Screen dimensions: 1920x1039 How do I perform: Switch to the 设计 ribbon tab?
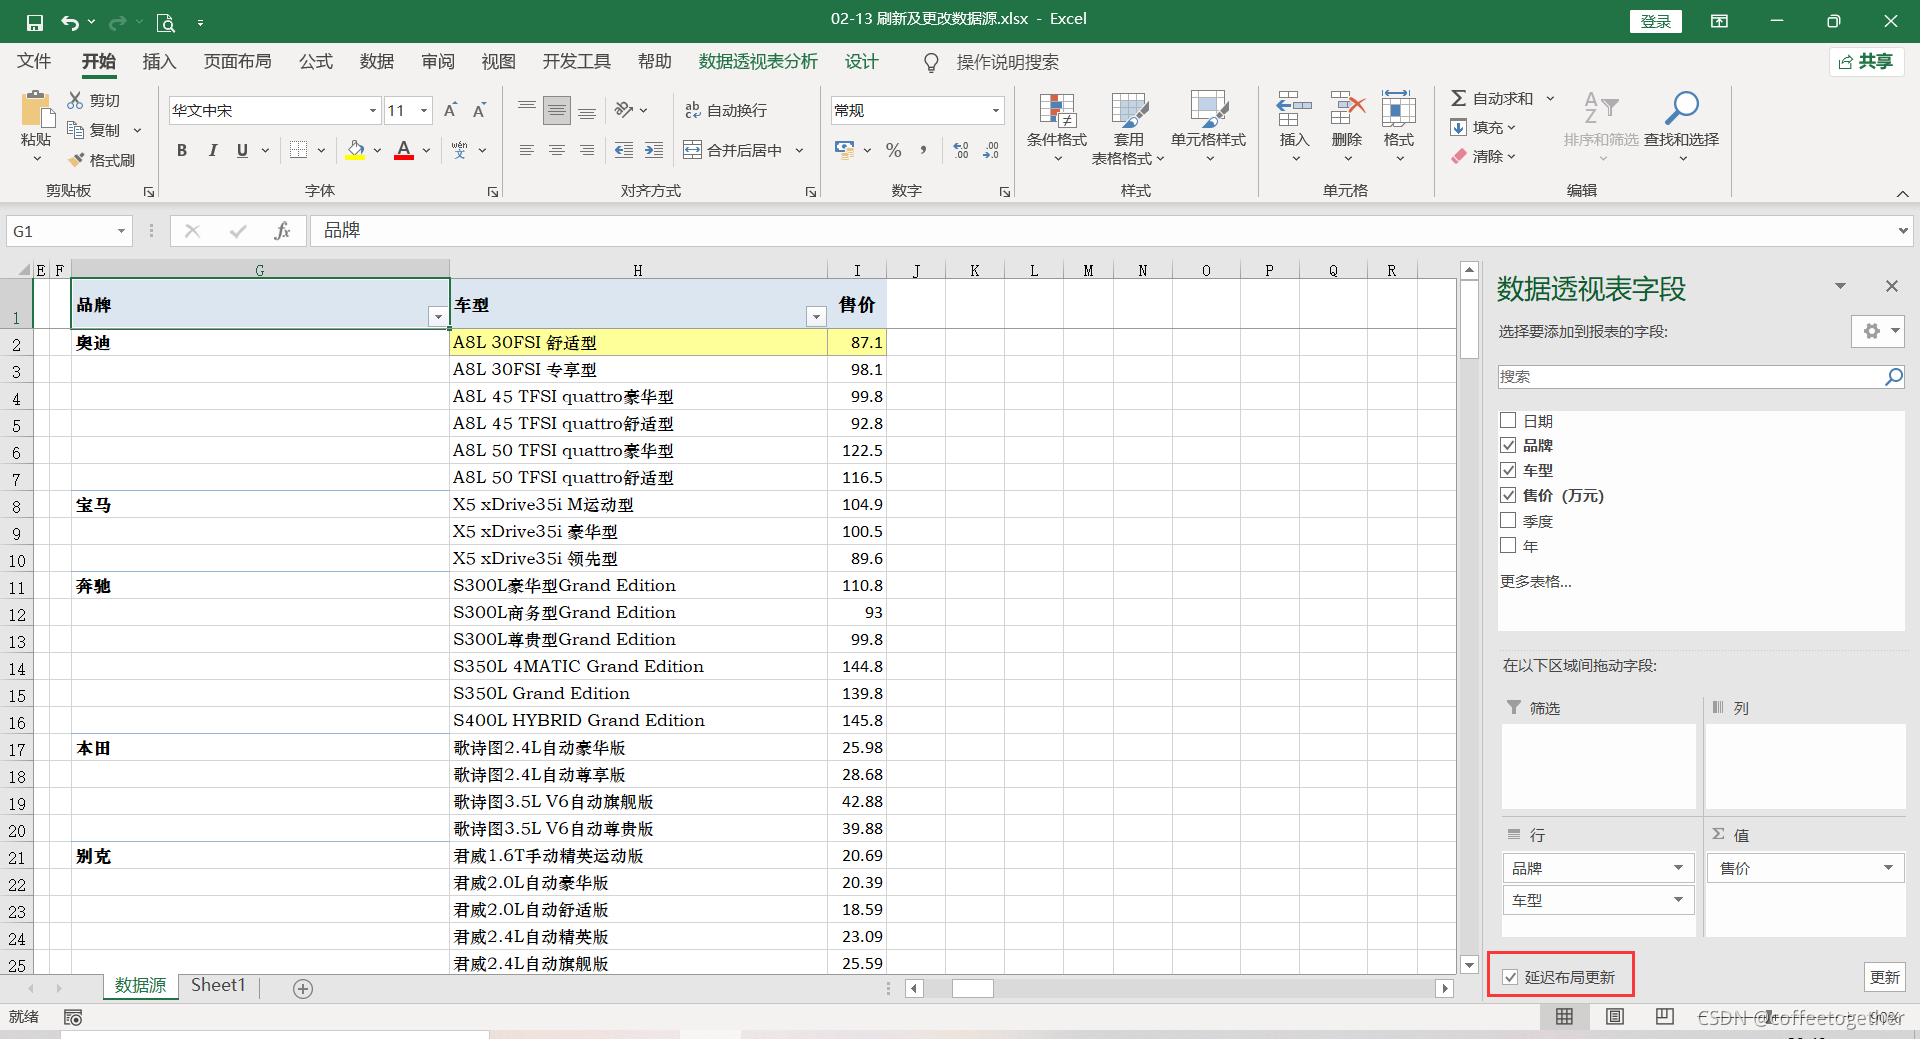pos(861,62)
